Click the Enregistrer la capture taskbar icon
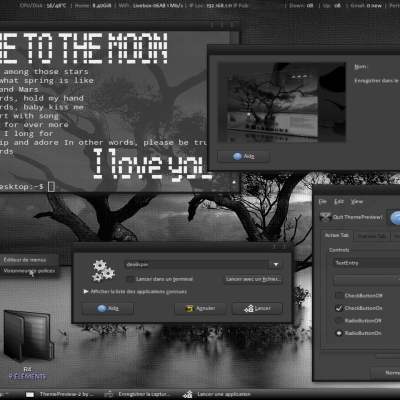The image size is (400, 400). (109, 394)
